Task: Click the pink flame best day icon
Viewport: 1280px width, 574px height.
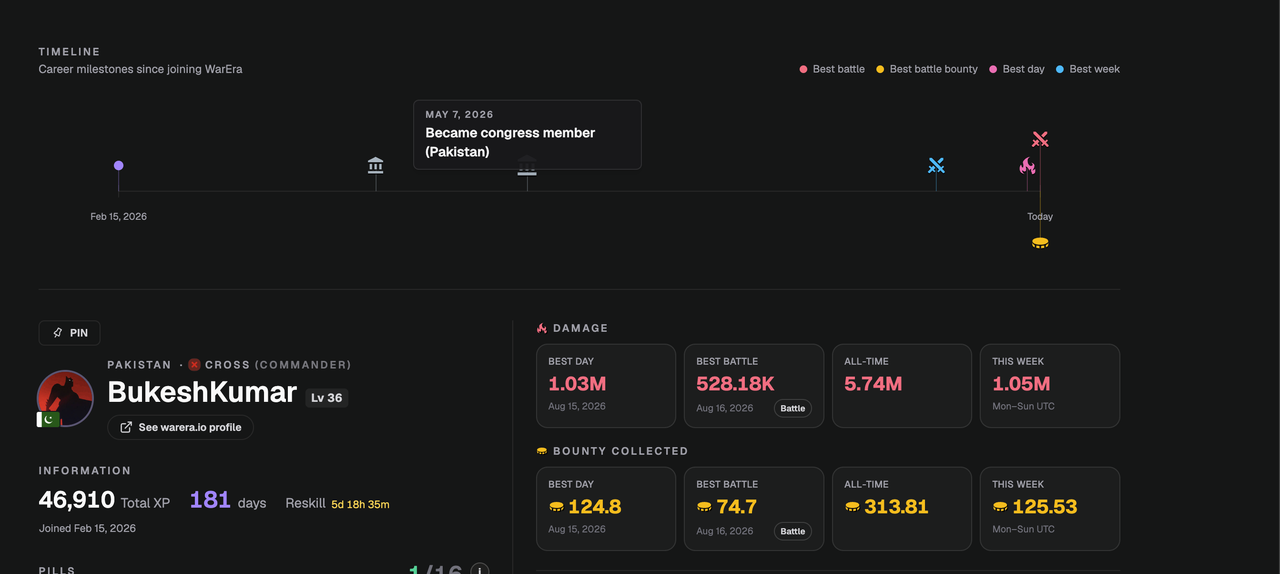Action: 1027,166
